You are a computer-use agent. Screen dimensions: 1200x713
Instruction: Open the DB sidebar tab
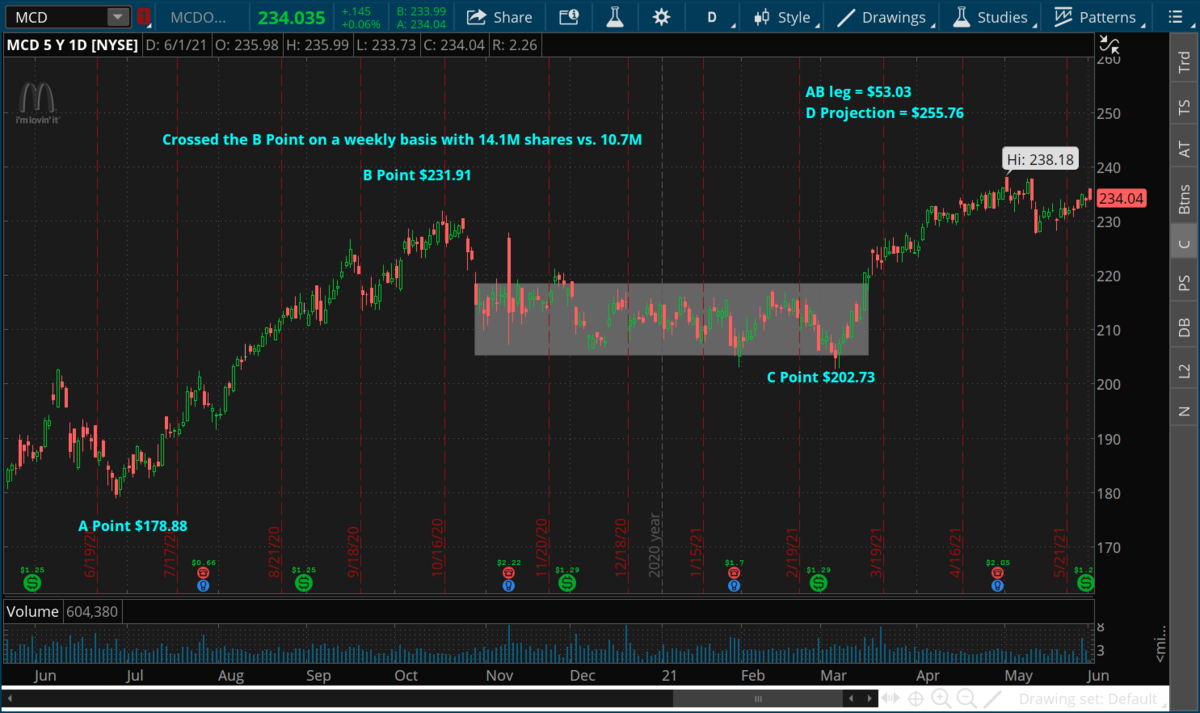(1185, 325)
